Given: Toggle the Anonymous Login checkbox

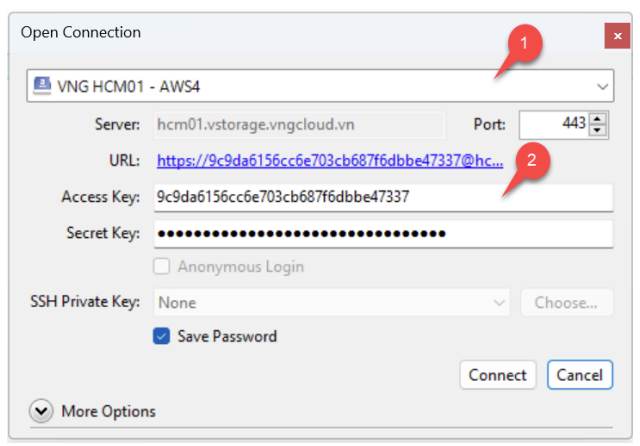Looking at the screenshot, I should pyautogui.click(x=161, y=267).
